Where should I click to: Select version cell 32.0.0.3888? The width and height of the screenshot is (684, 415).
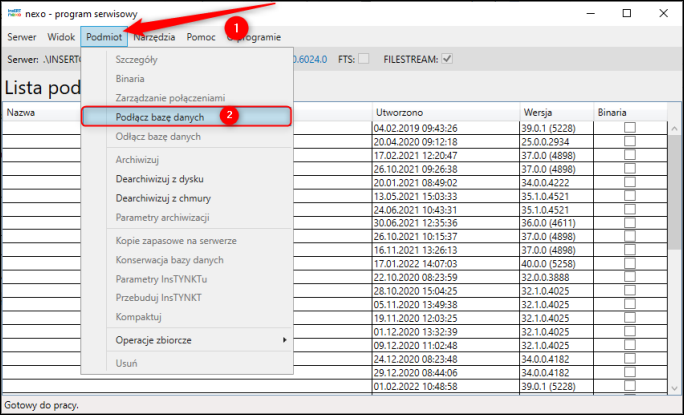(557, 278)
